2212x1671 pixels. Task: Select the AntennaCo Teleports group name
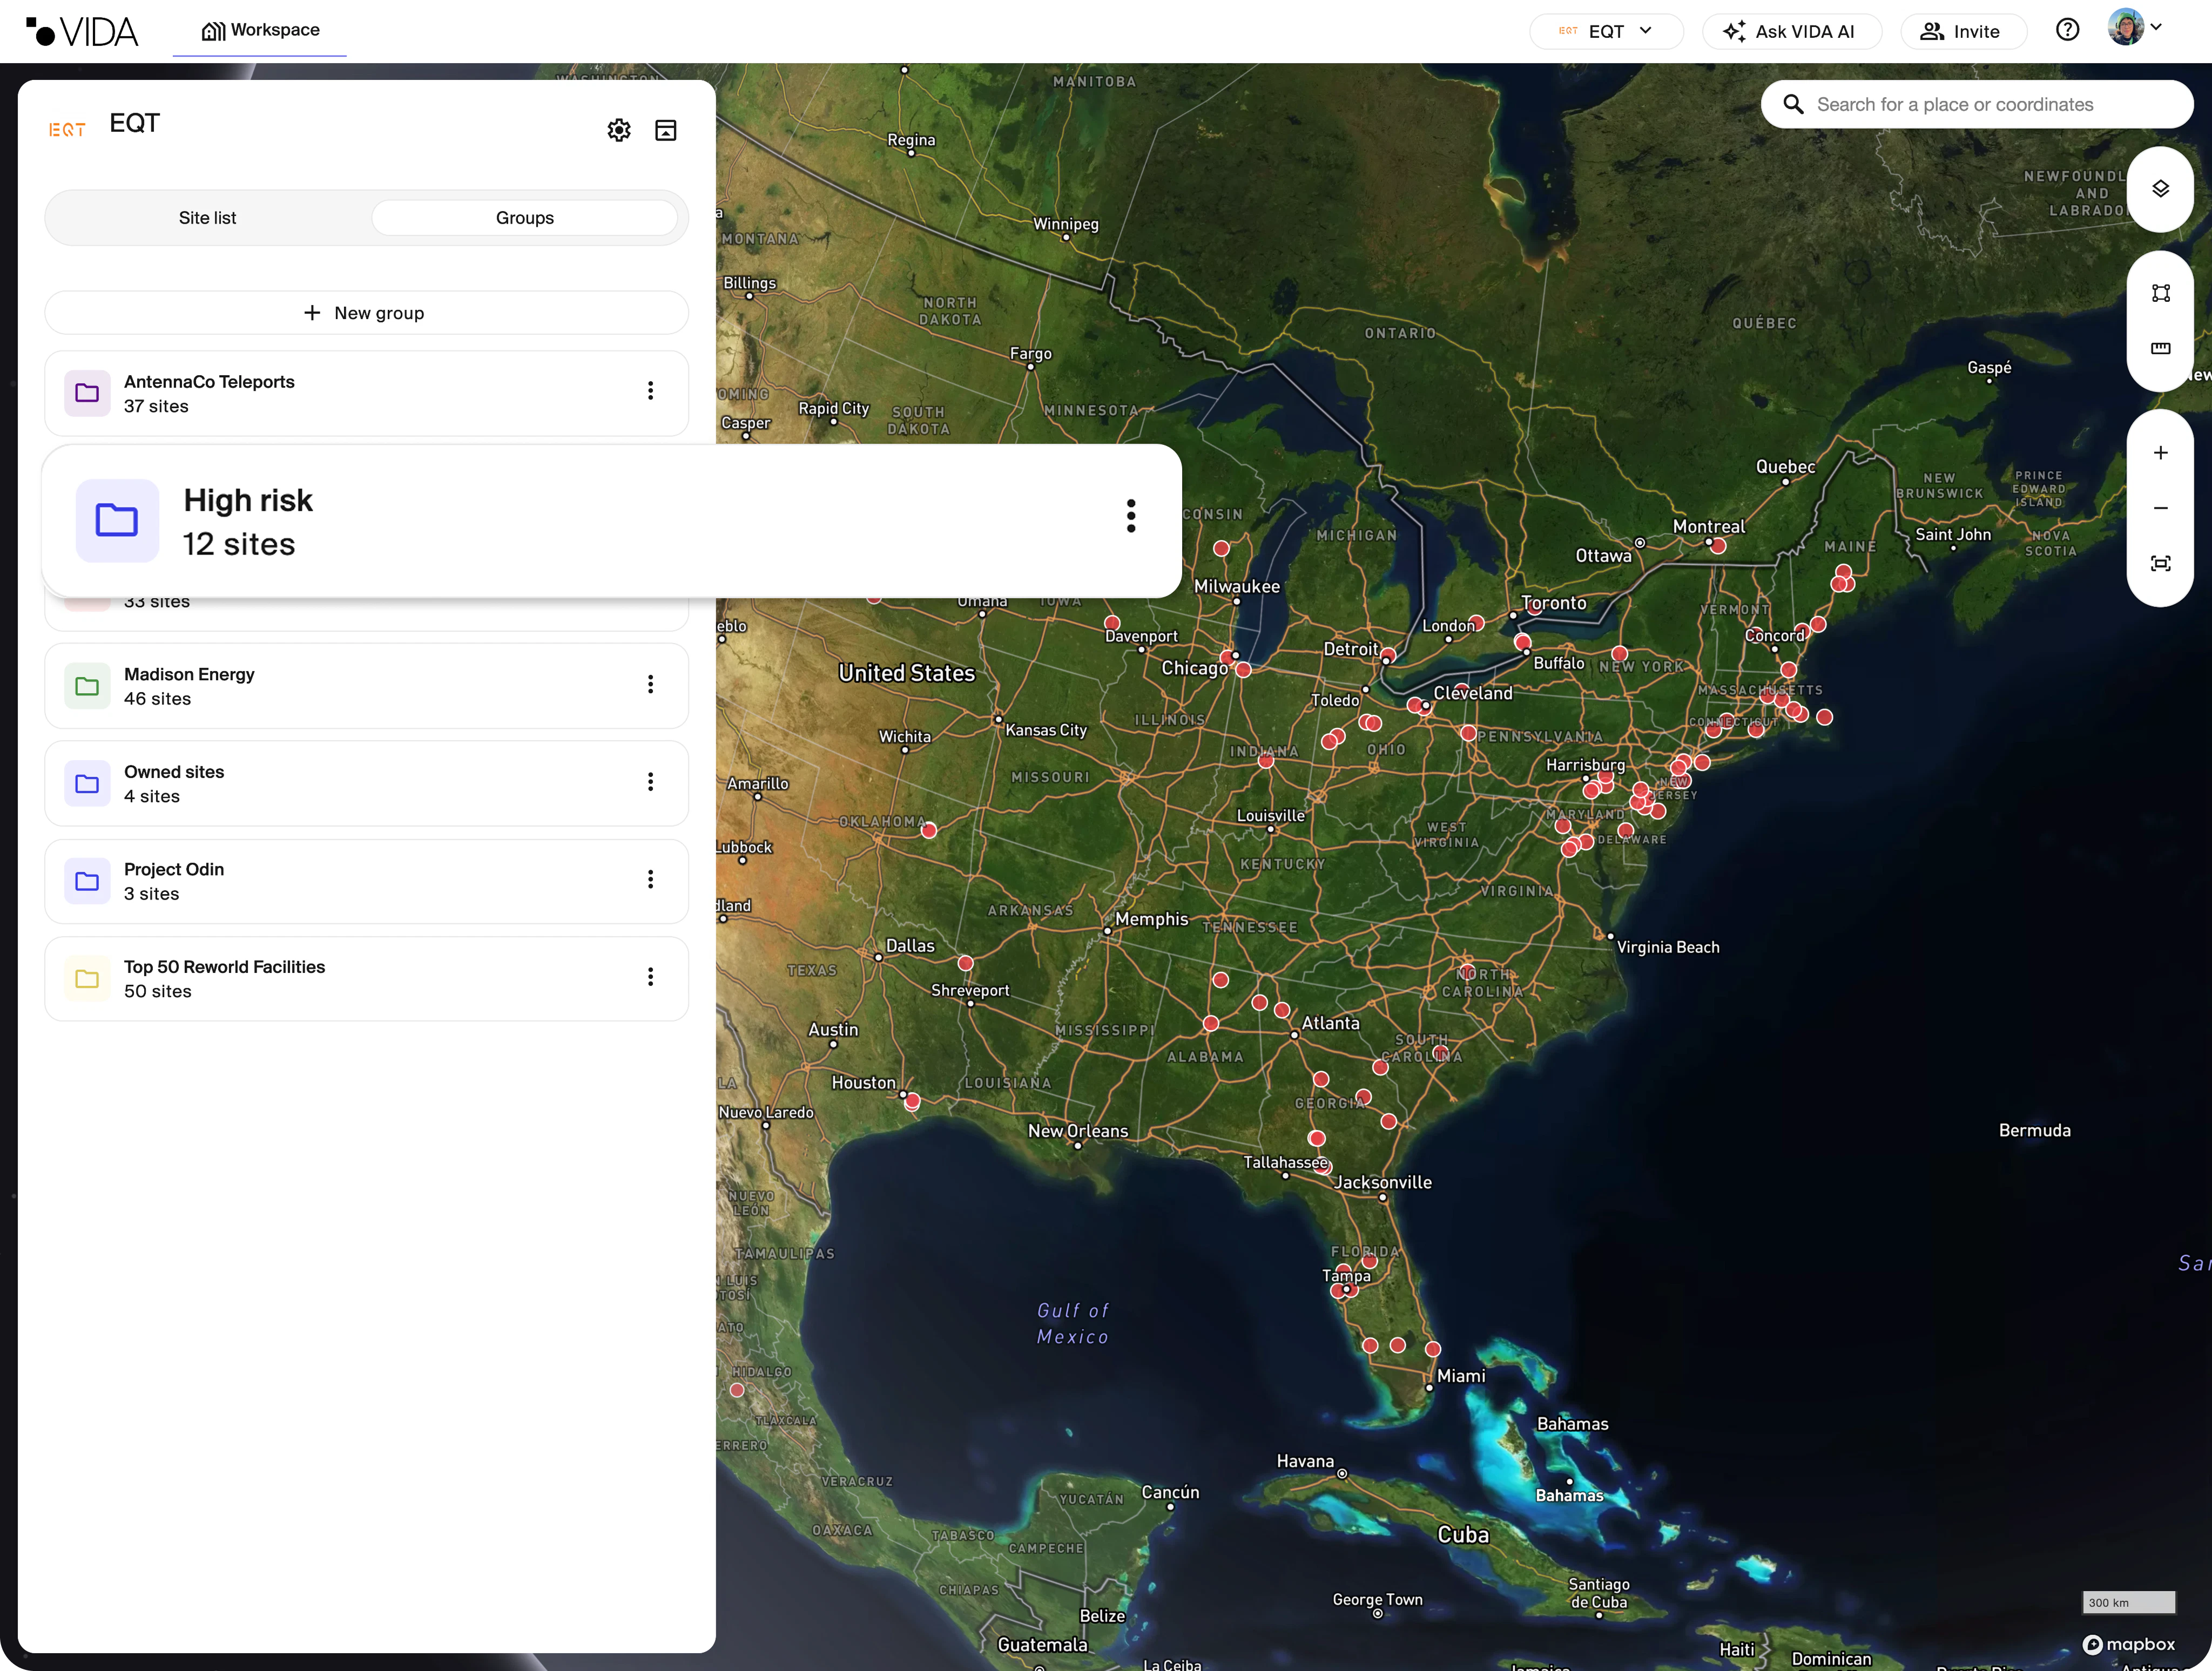point(209,382)
